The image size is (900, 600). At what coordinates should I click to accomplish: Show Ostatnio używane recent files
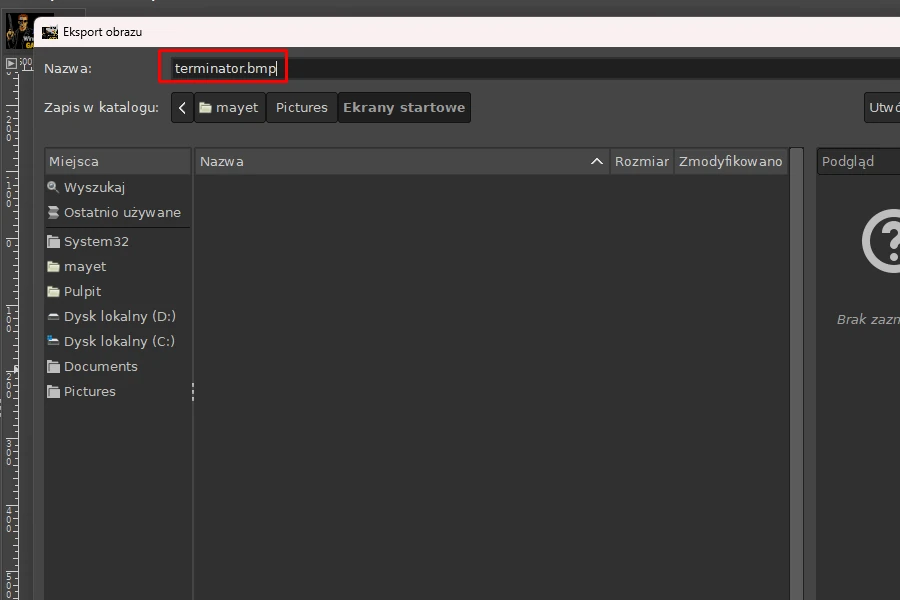click(118, 212)
